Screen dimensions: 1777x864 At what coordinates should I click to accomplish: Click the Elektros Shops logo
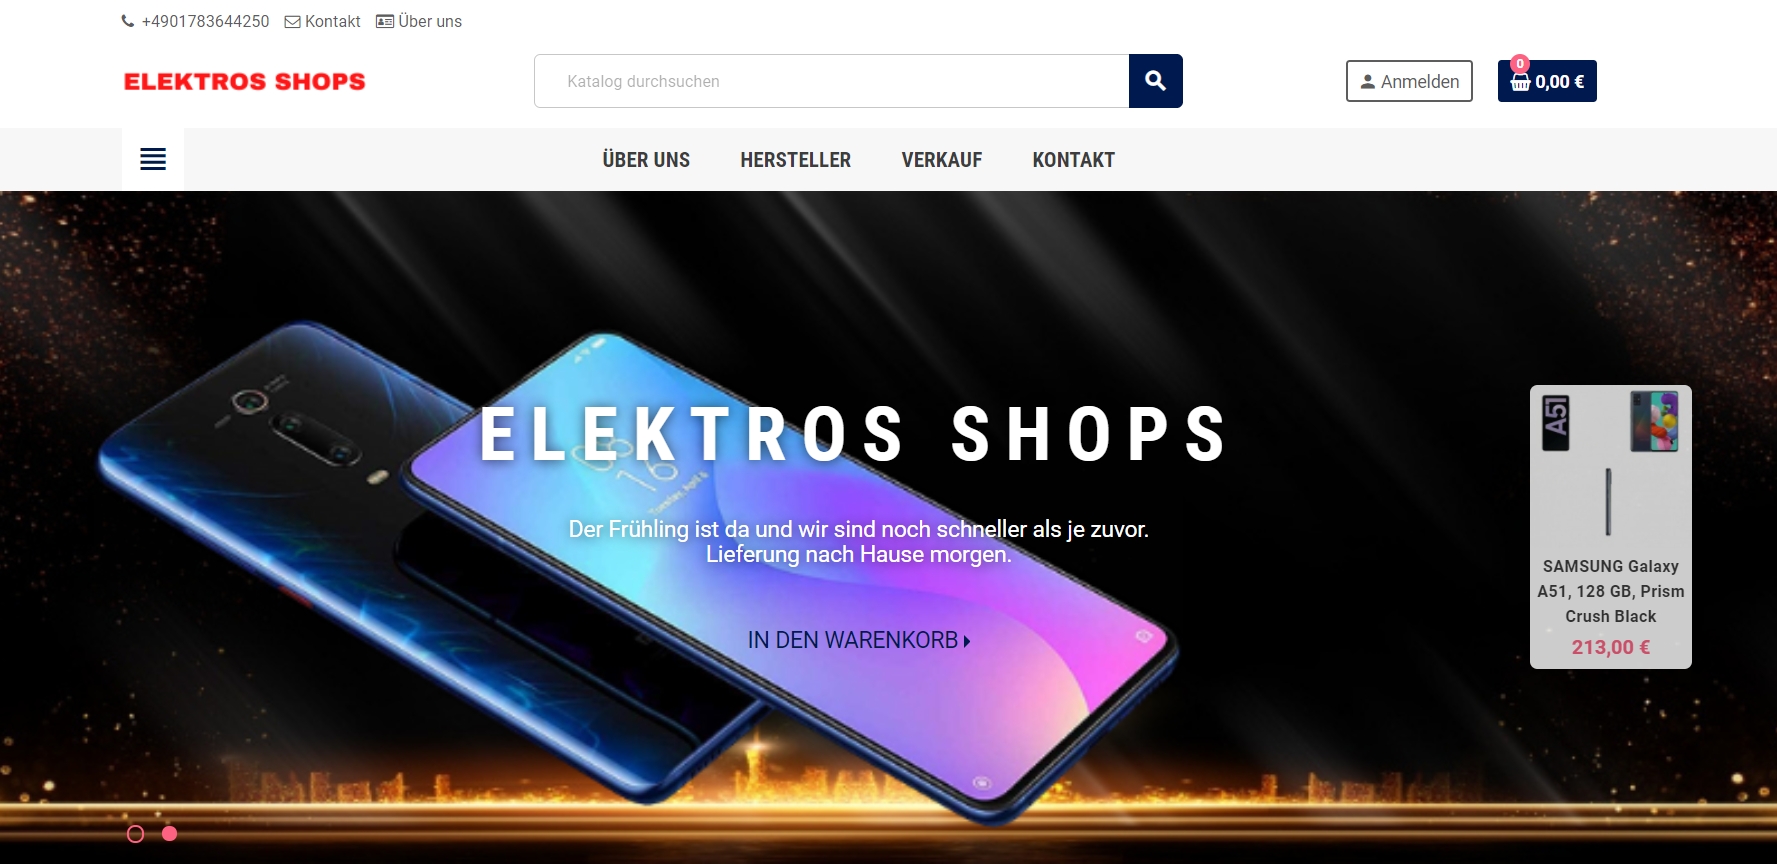245,81
